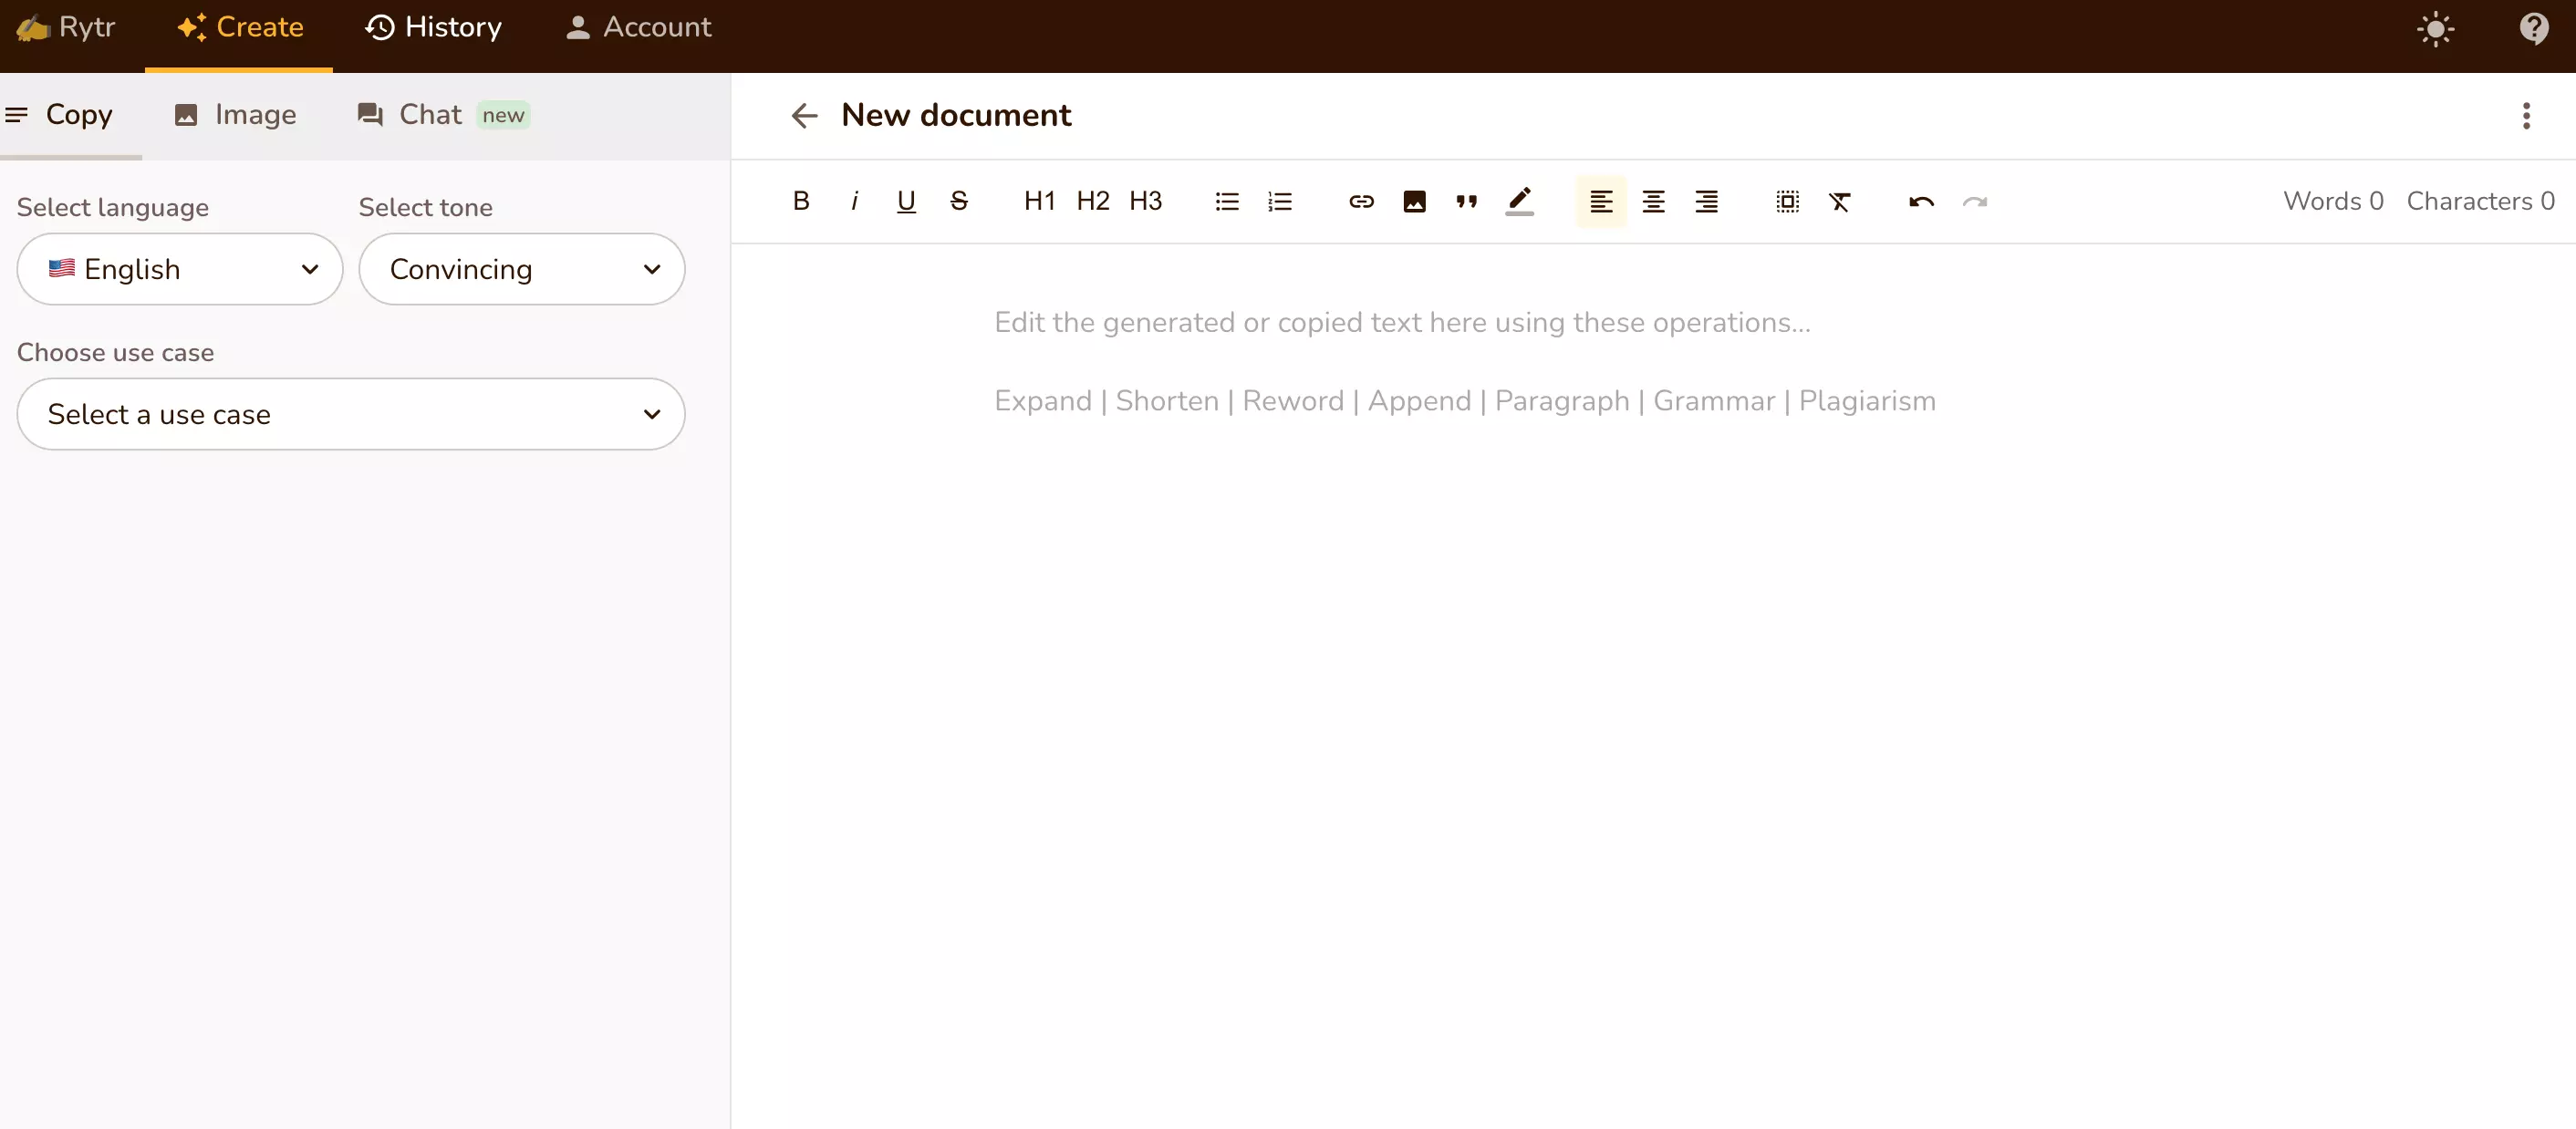
Task: Apply italic formatting to text
Action: [855, 201]
